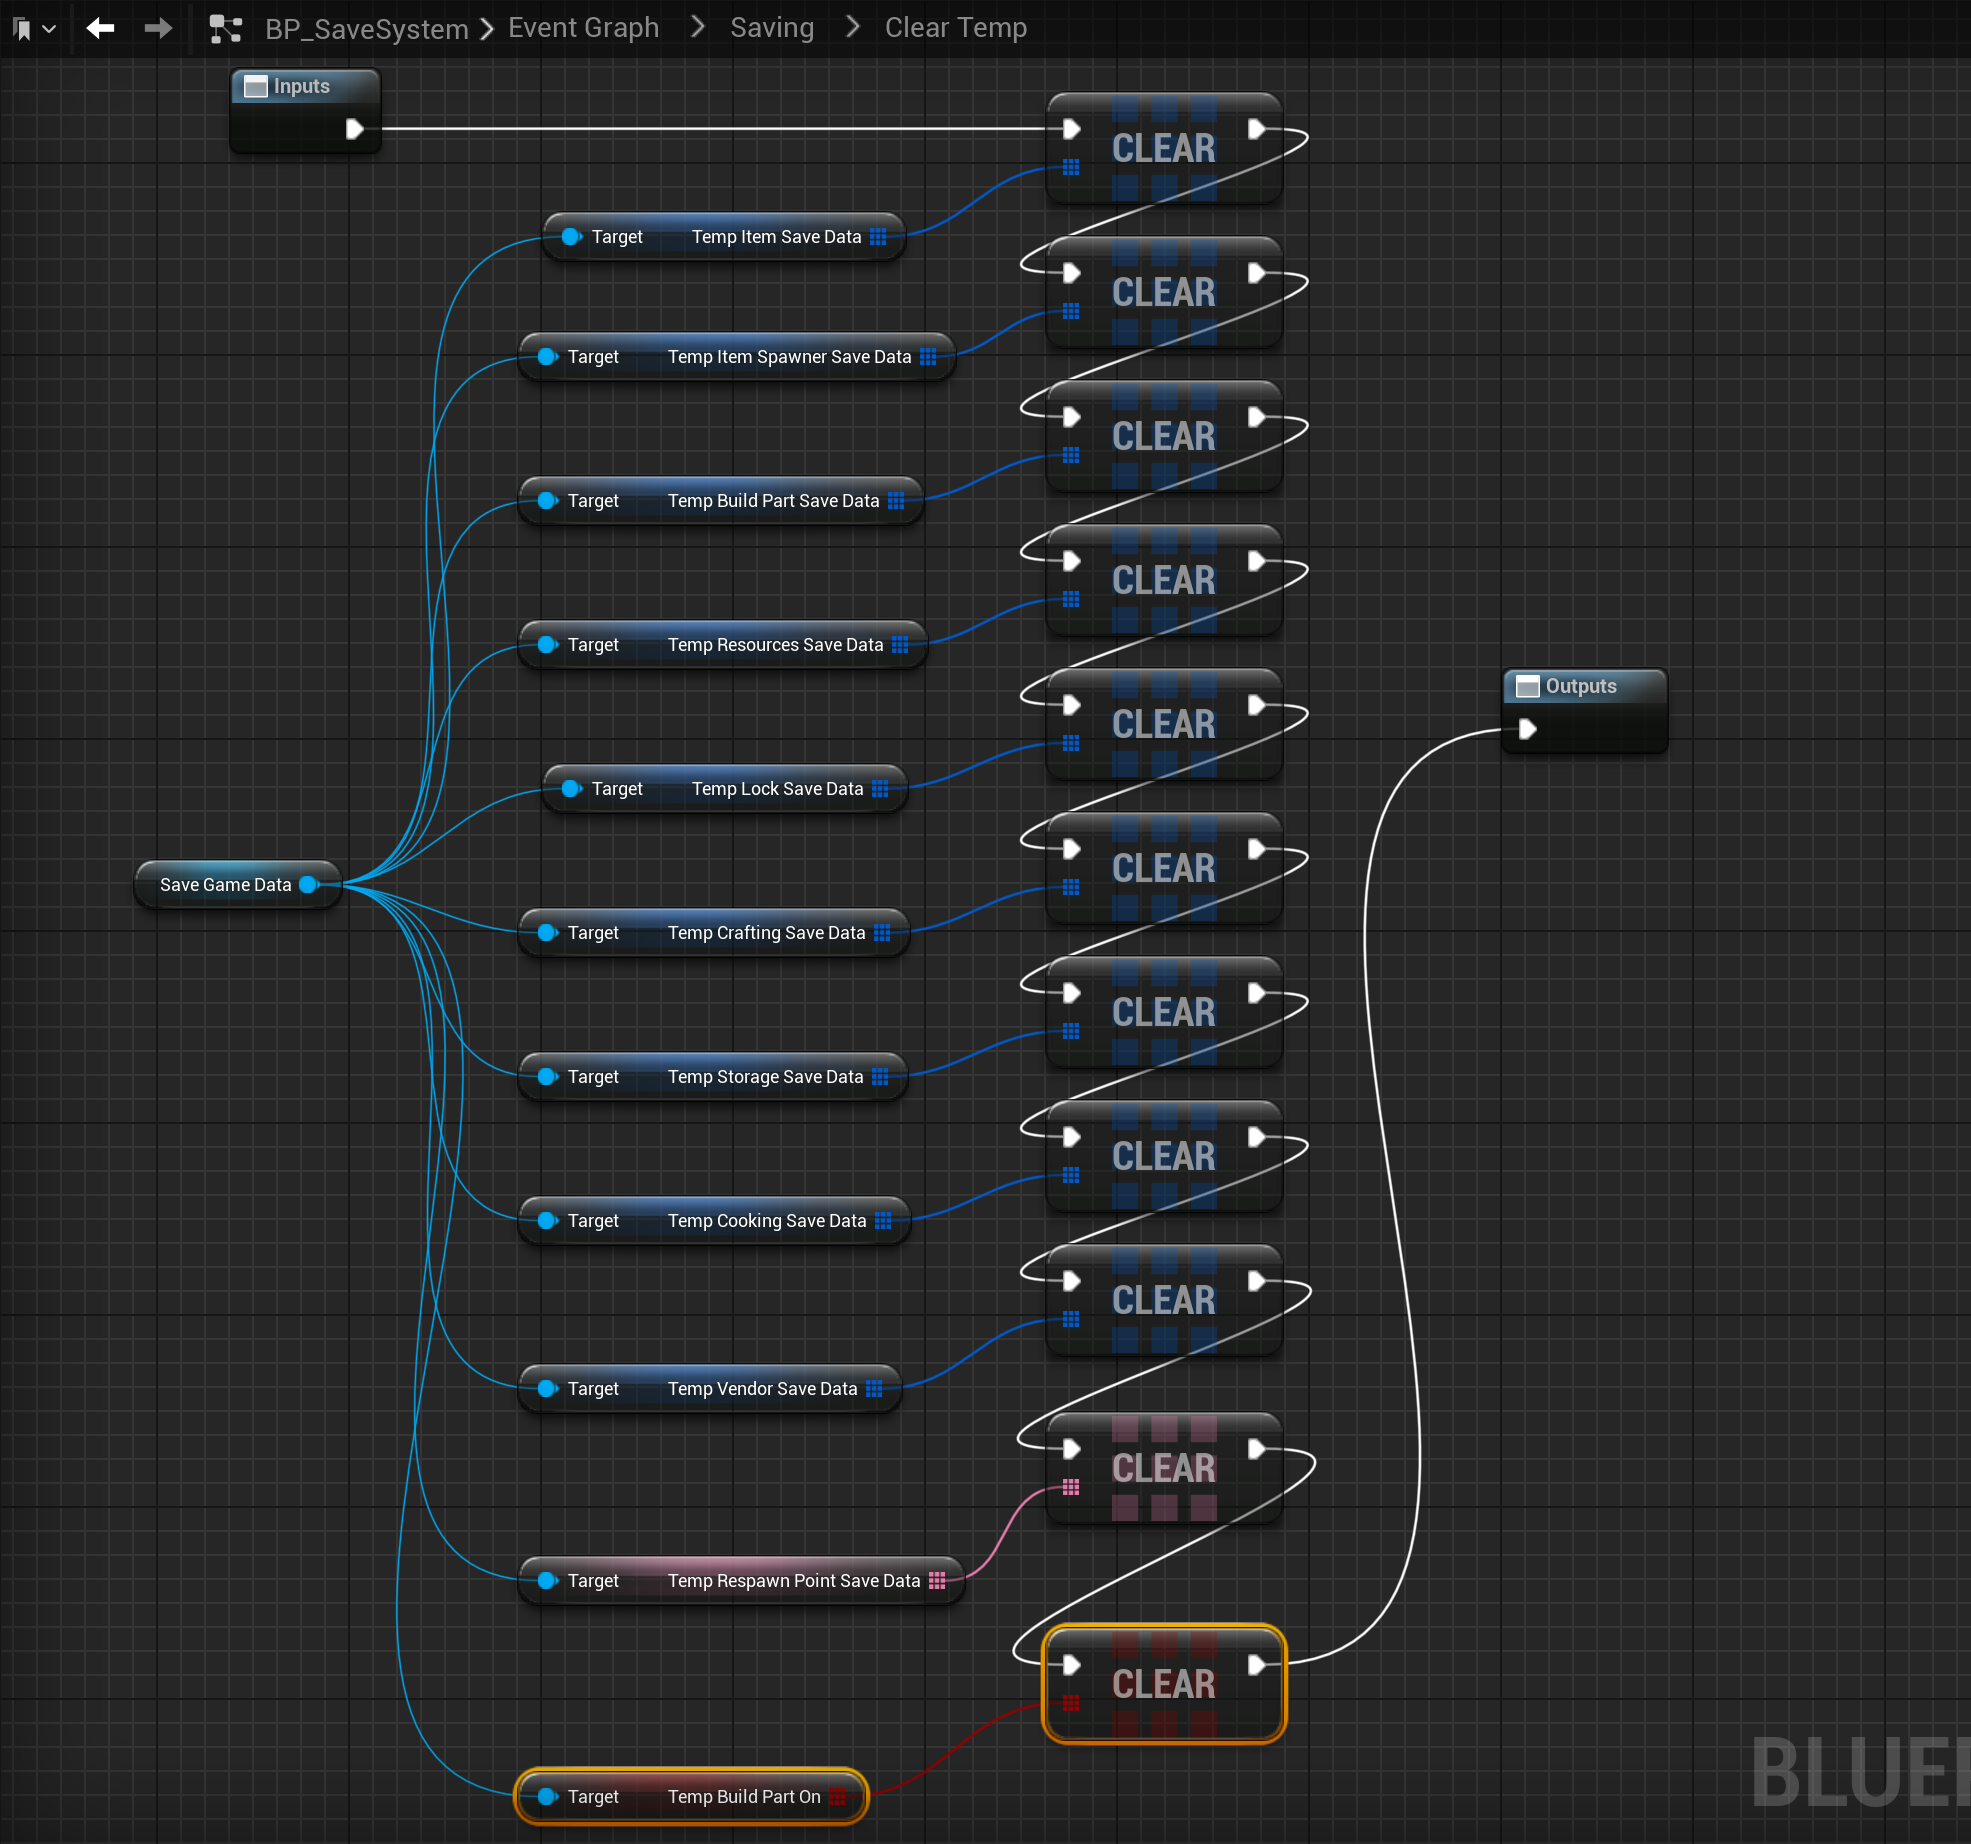Open the bookmarks dropdown arrow

(49, 29)
